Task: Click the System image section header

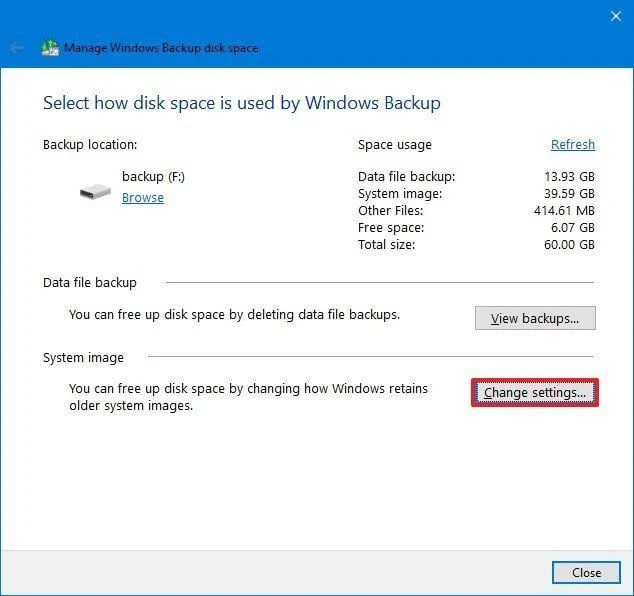Action: pyautogui.click(x=83, y=357)
